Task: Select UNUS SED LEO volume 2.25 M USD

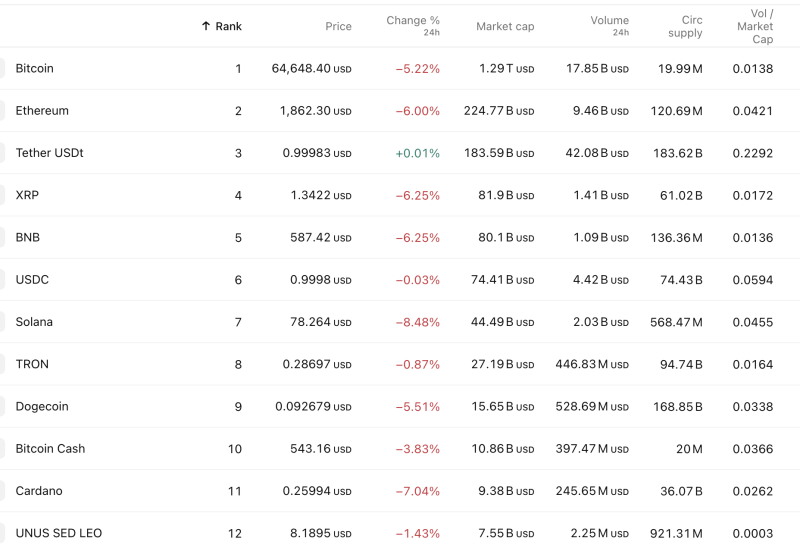Action: tap(599, 534)
